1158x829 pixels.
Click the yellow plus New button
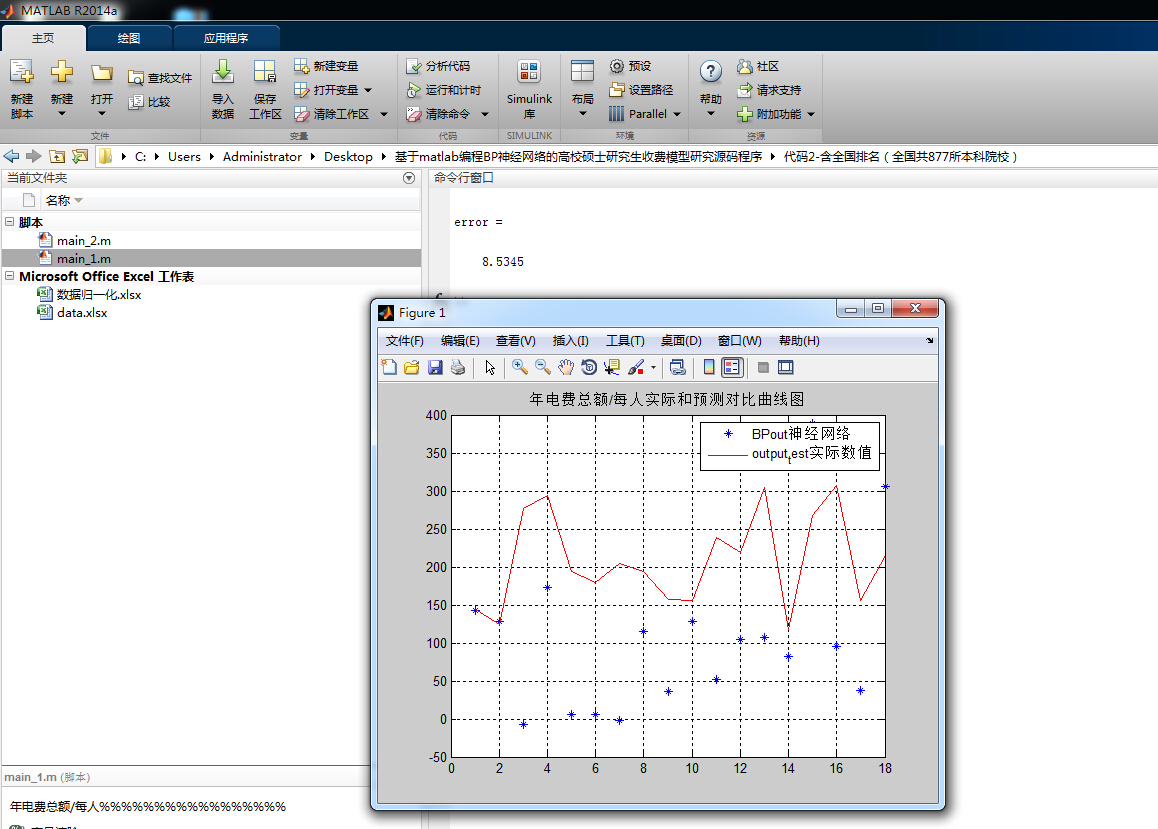pyautogui.click(x=61, y=72)
